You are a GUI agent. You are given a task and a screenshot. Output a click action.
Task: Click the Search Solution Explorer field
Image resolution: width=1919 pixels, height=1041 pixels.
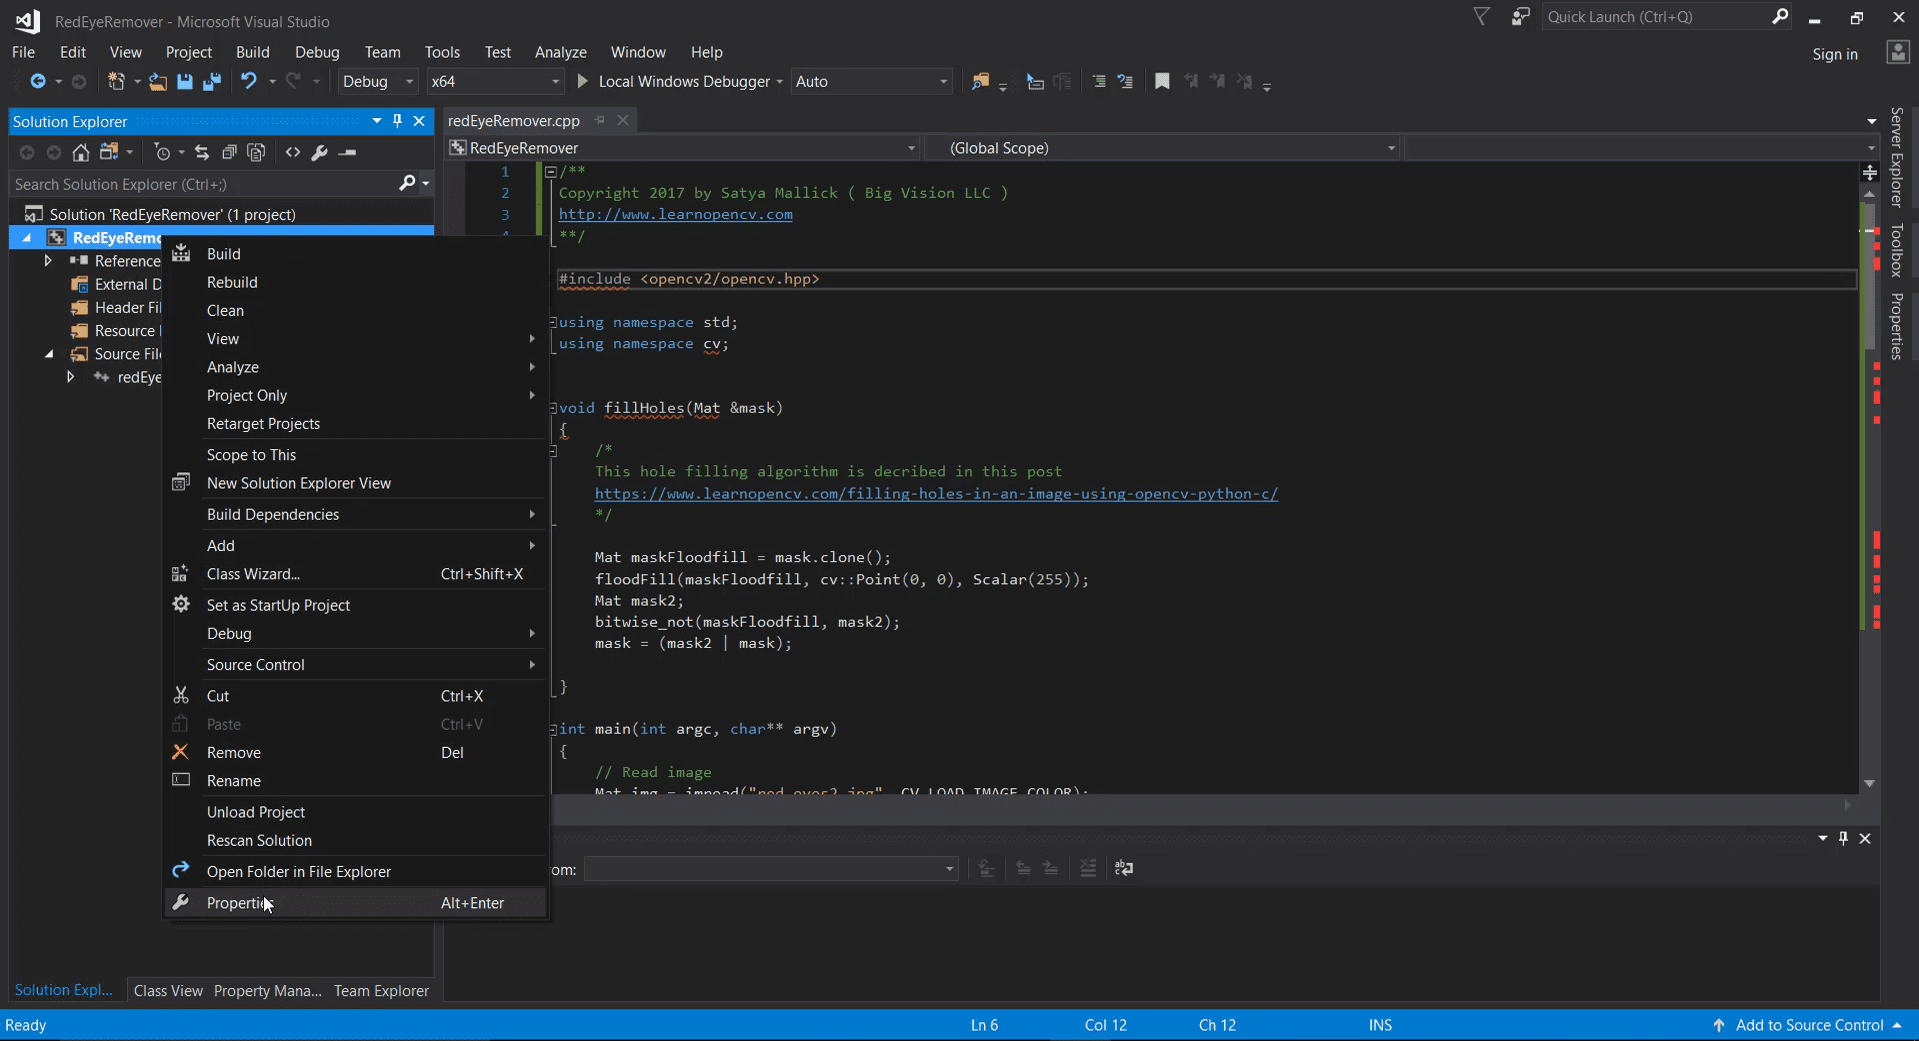(x=205, y=184)
